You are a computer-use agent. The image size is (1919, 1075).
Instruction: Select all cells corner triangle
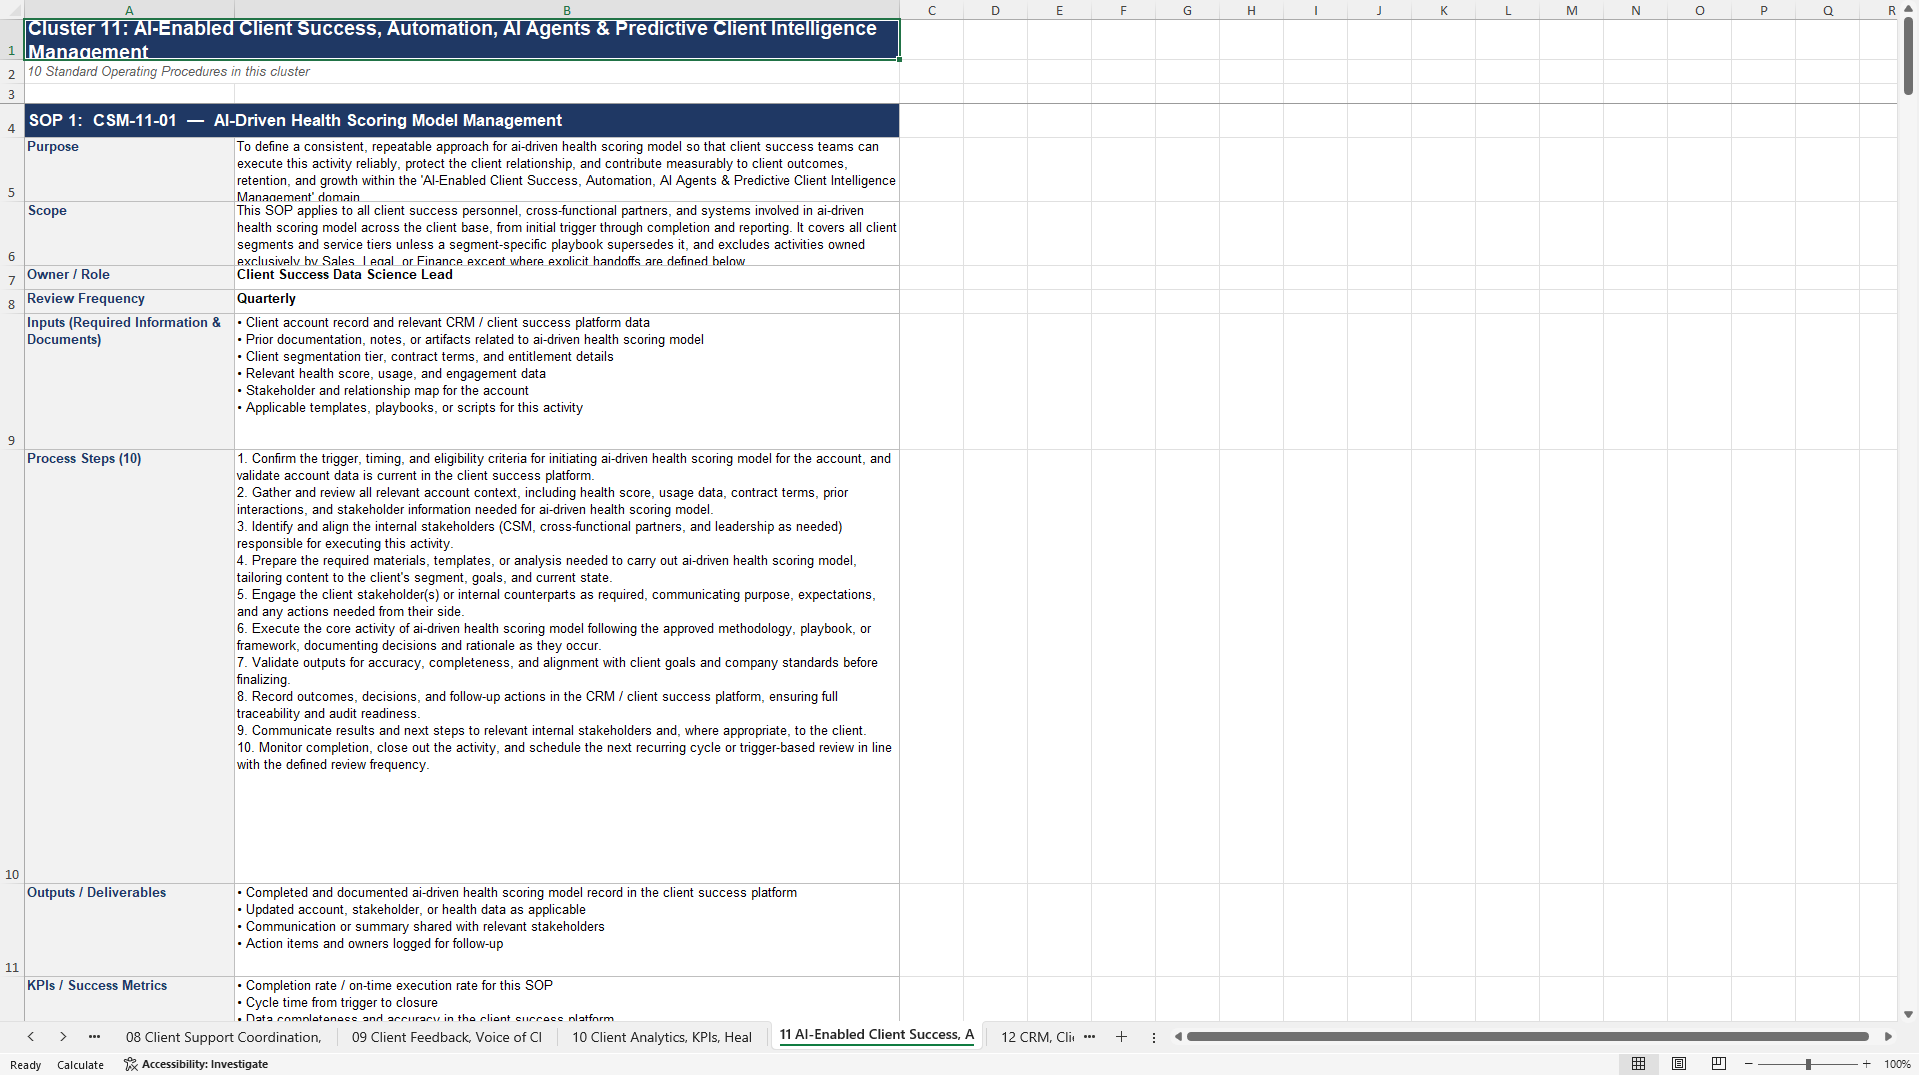point(12,10)
